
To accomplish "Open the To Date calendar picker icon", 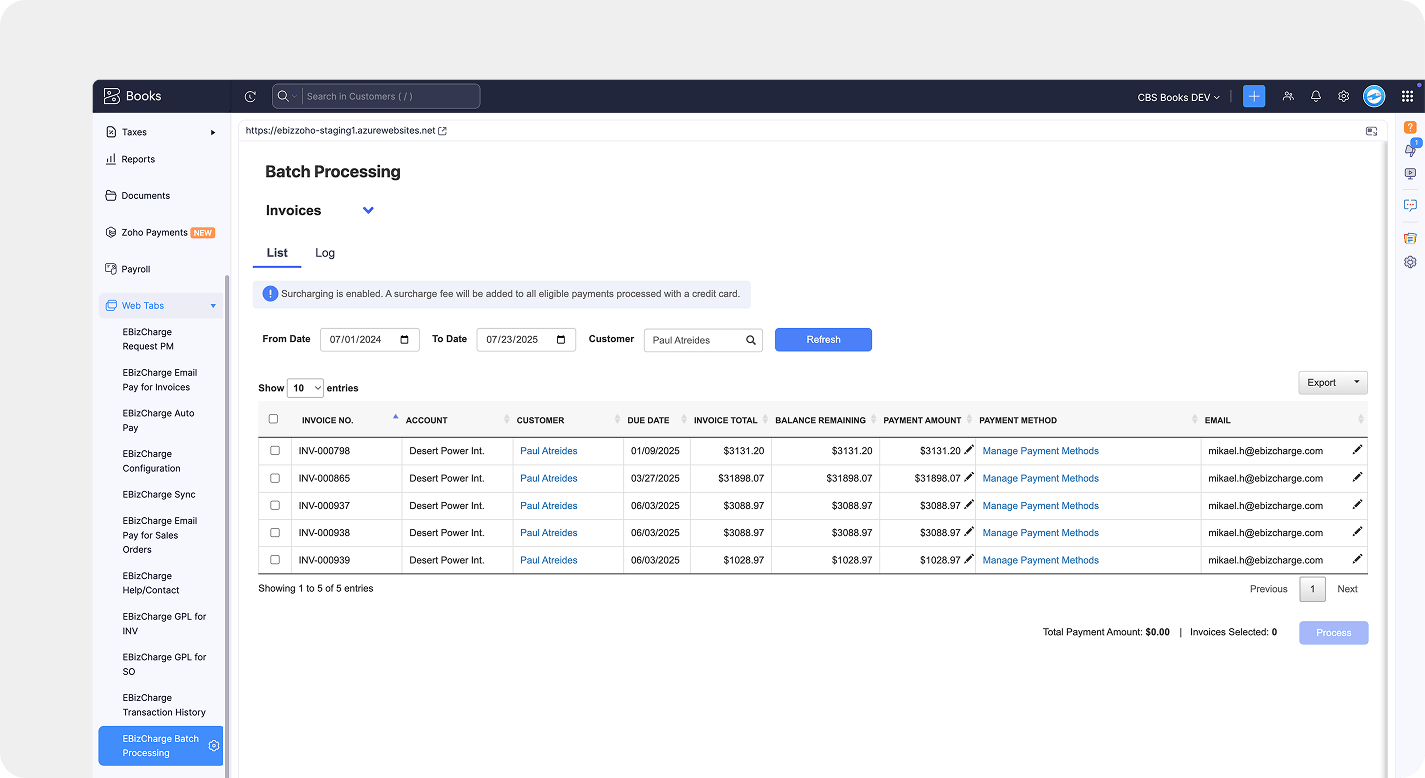I will pos(560,340).
